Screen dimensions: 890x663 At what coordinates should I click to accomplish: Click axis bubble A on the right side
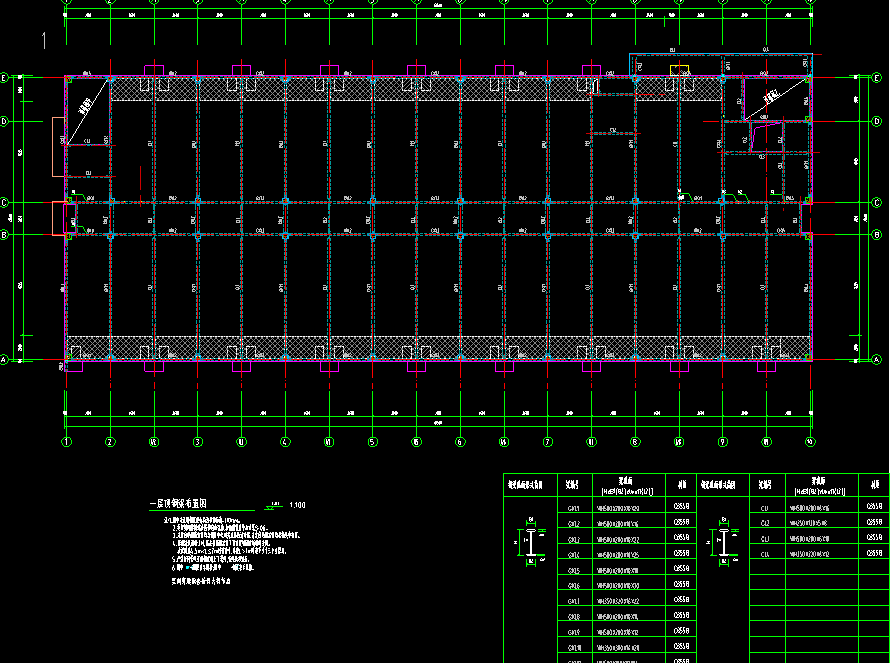876,359
